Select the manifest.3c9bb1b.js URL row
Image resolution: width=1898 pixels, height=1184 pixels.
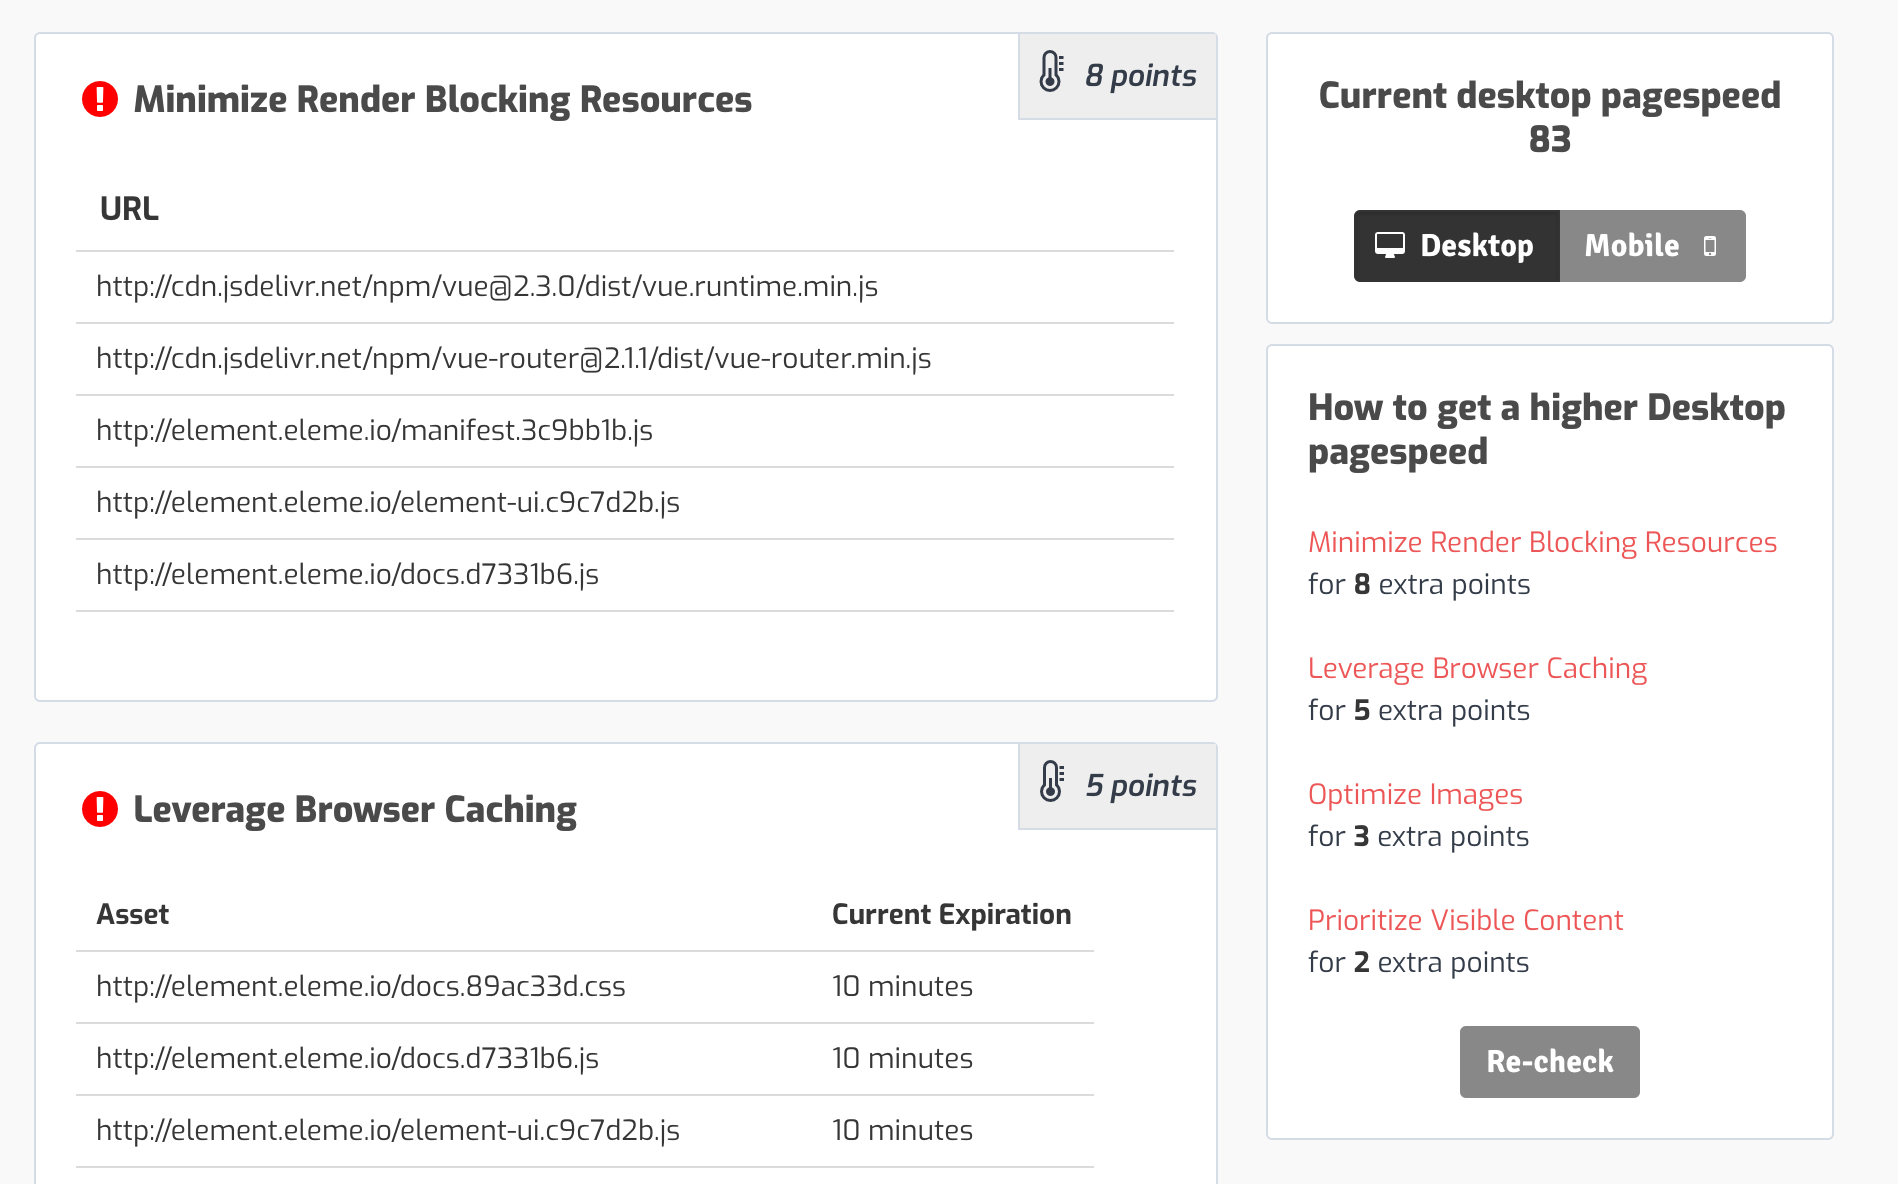(374, 431)
